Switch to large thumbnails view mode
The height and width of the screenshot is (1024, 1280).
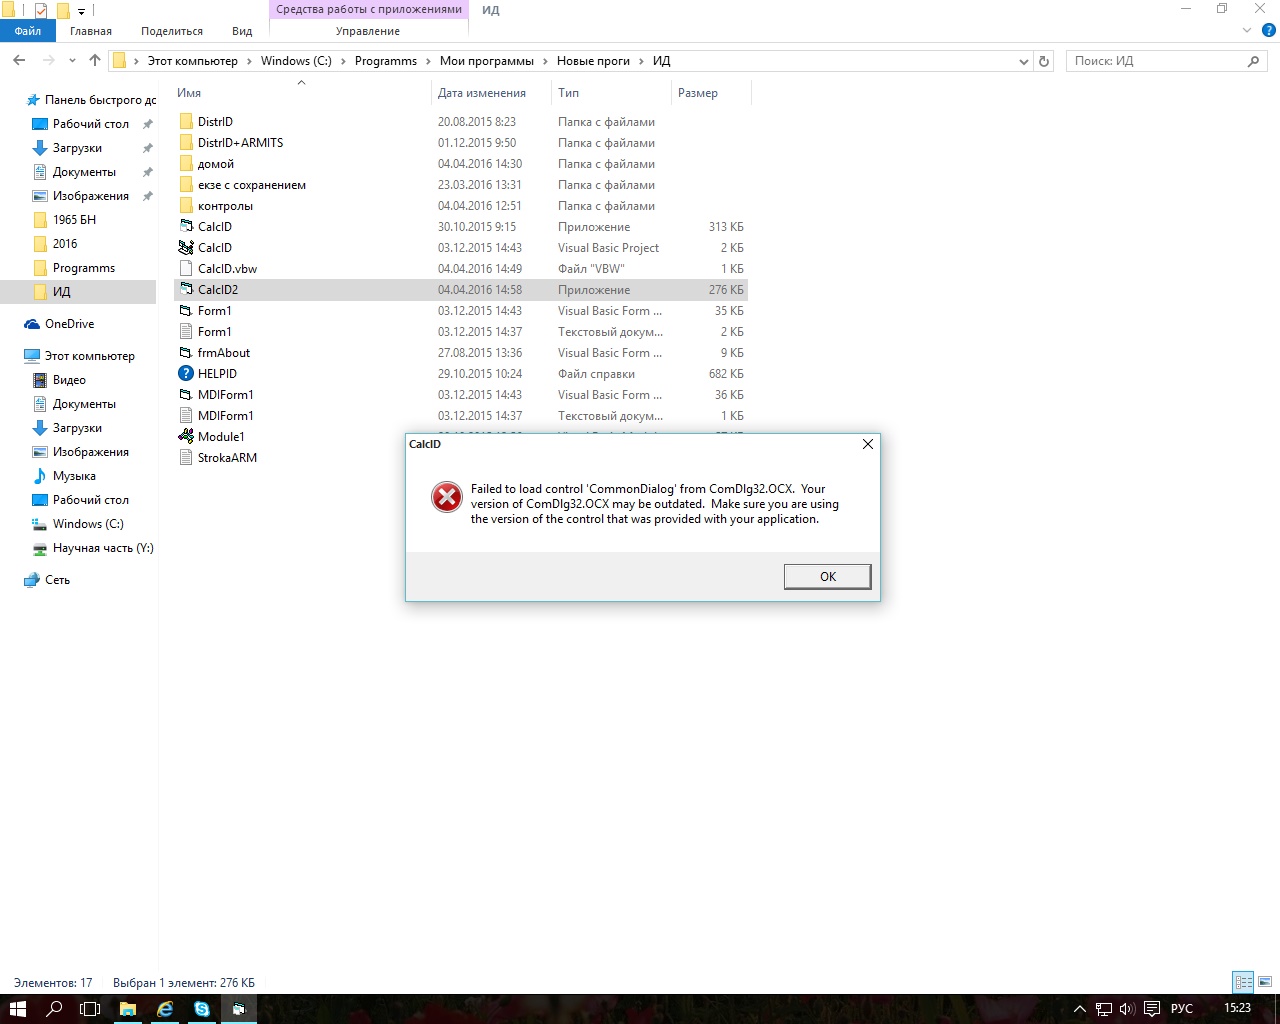point(1265,982)
